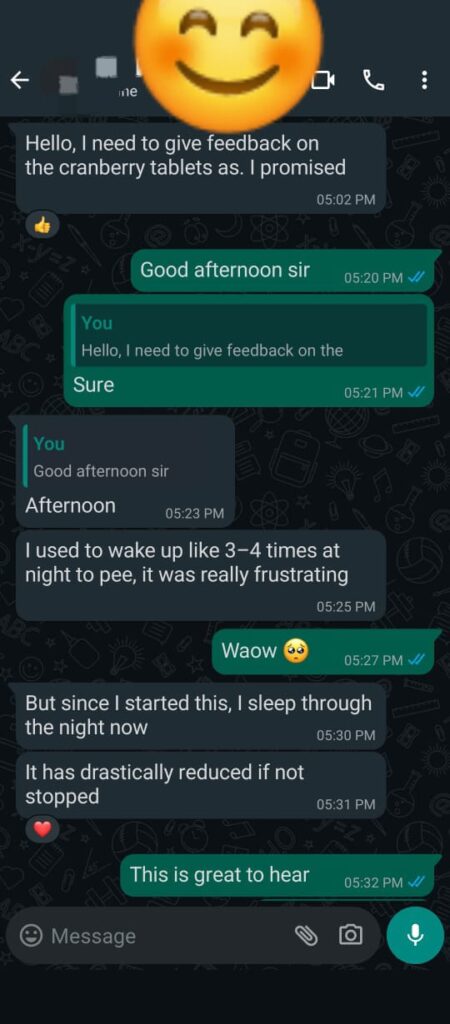Start a voice call with the phone icon

[374, 80]
